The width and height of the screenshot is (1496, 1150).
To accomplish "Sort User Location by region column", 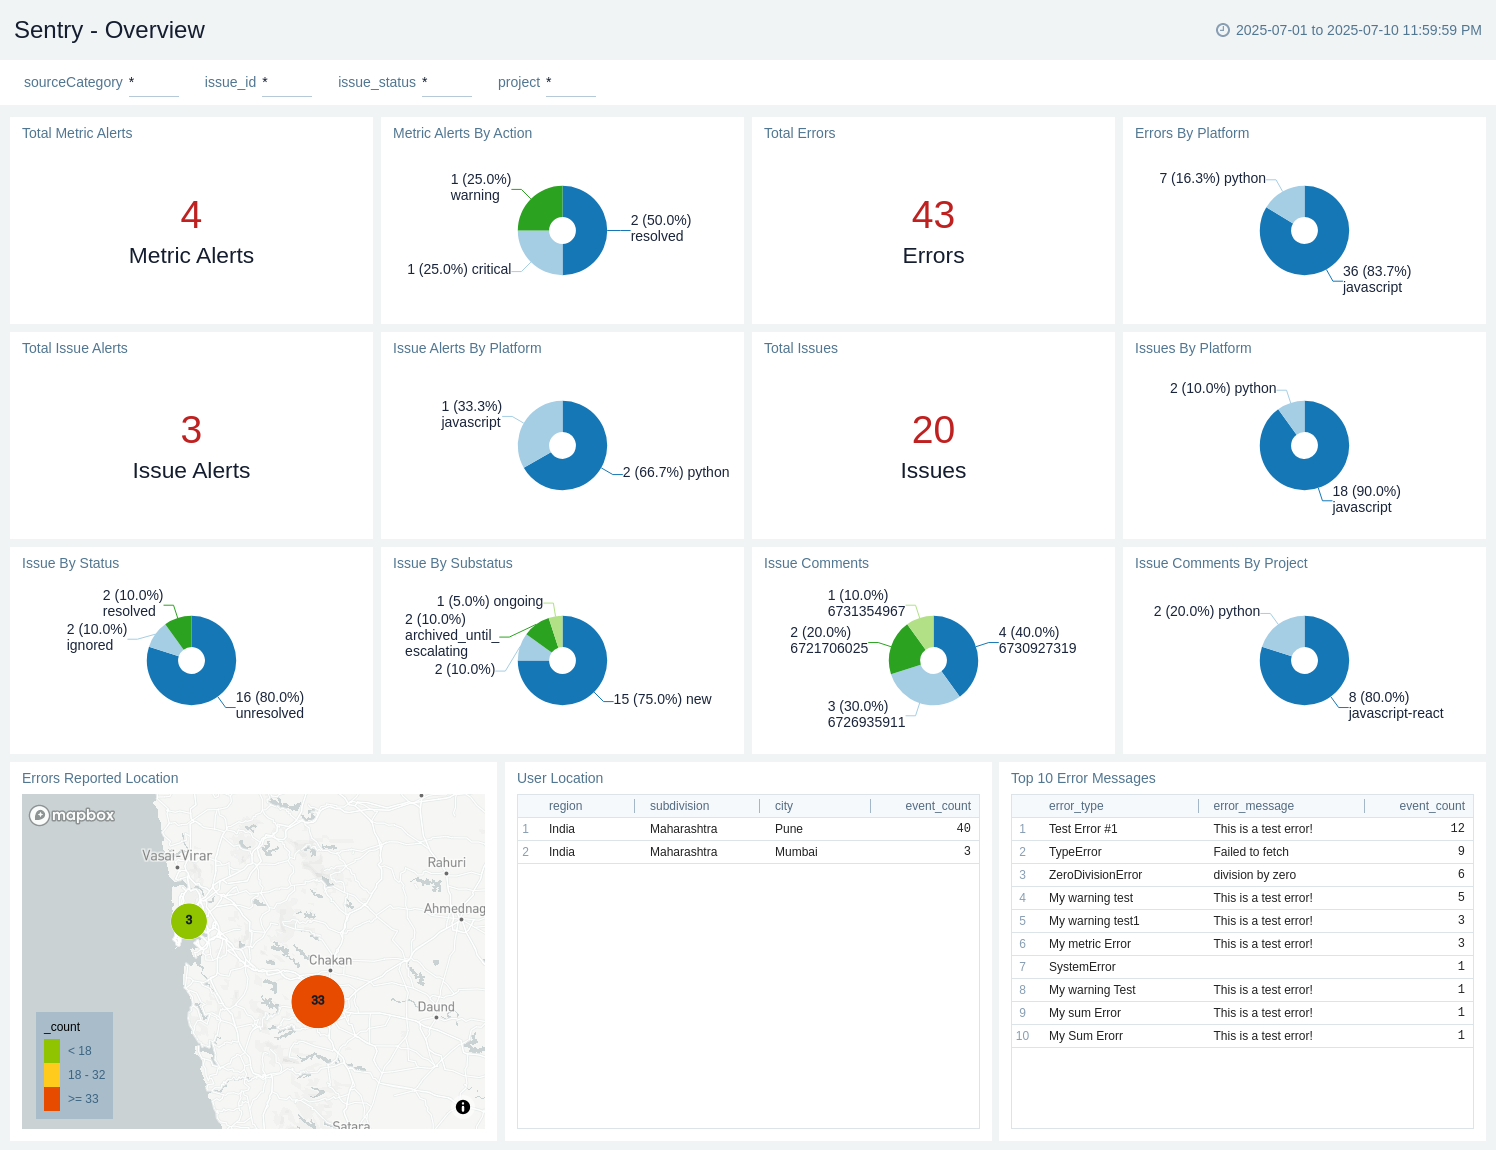I will coord(566,806).
